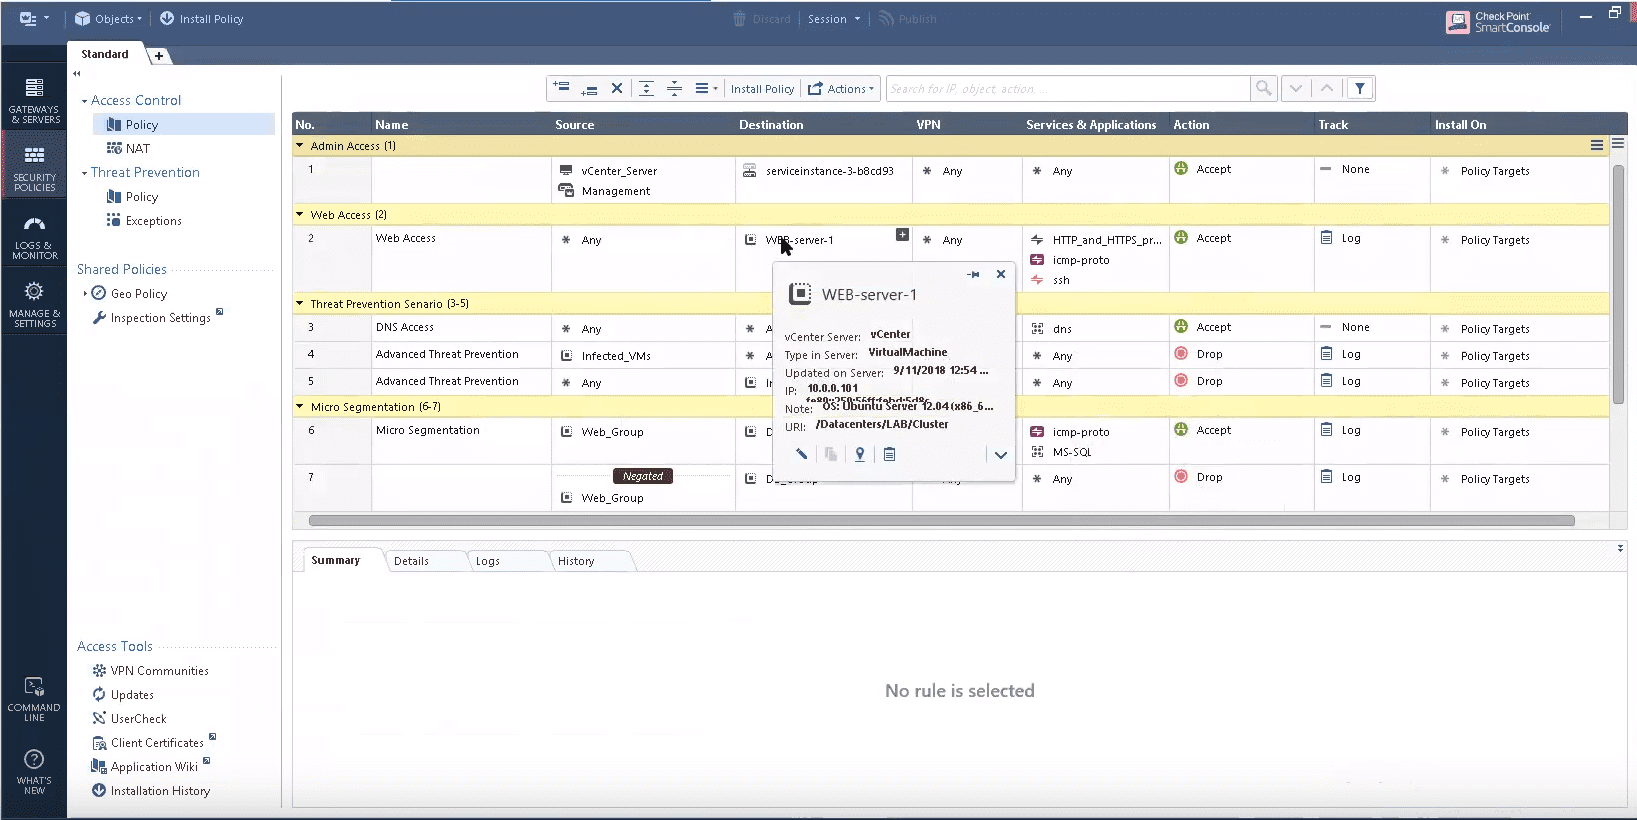Image resolution: width=1637 pixels, height=820 pixels.
Task: Click the magnifier search icon
Action: 1264,88
